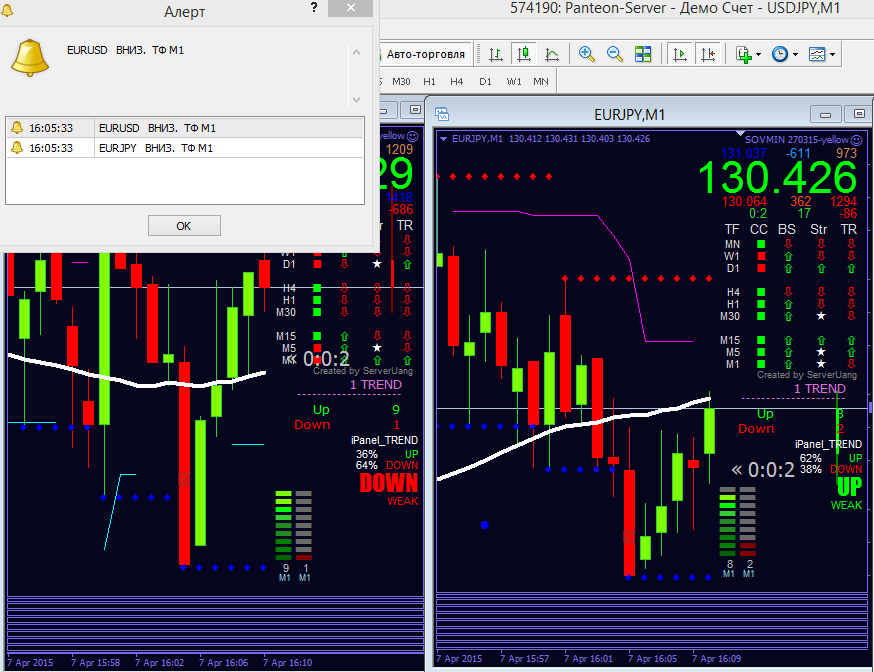Zoom out of the chart

pos(614,54)
